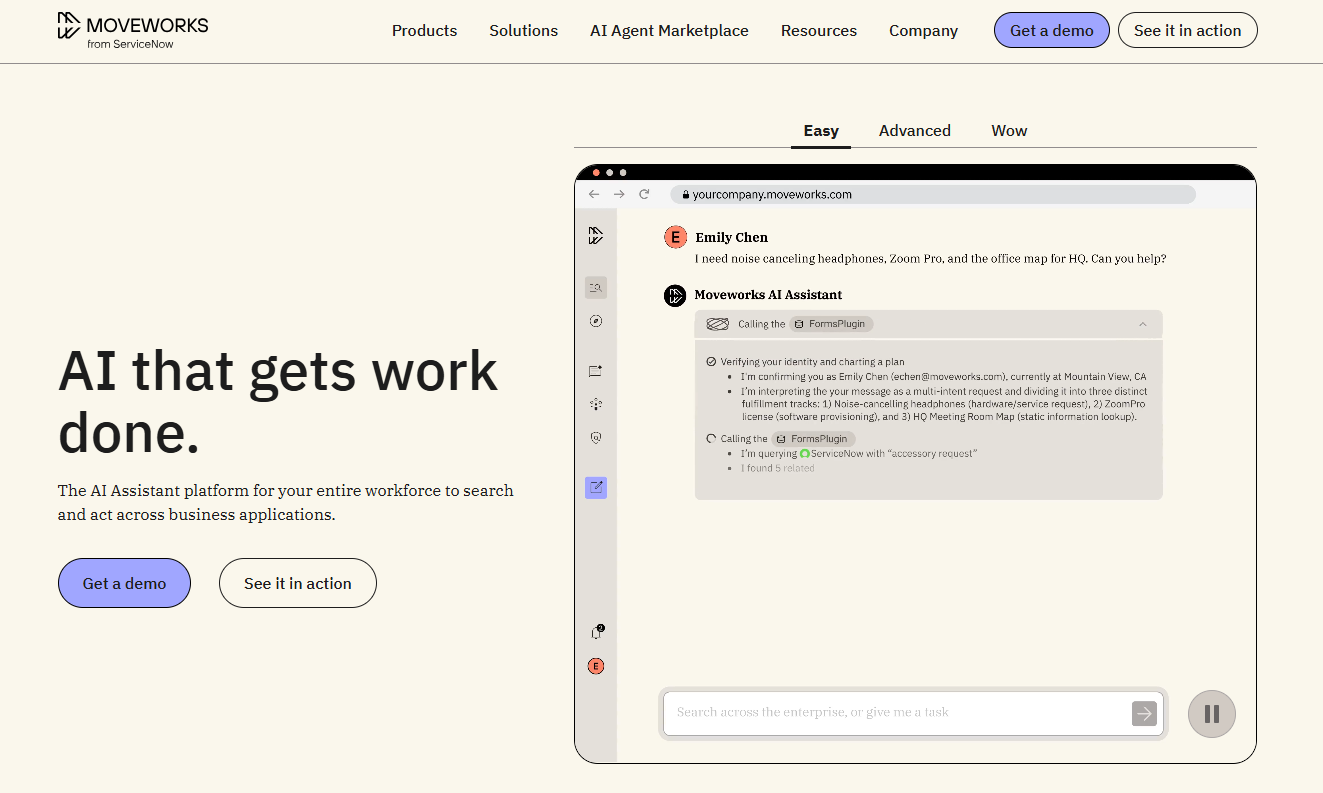Screen dimensions: 1323x793
Task: Click the small E profile avatar in sidebar
Action: click(596, 666)
